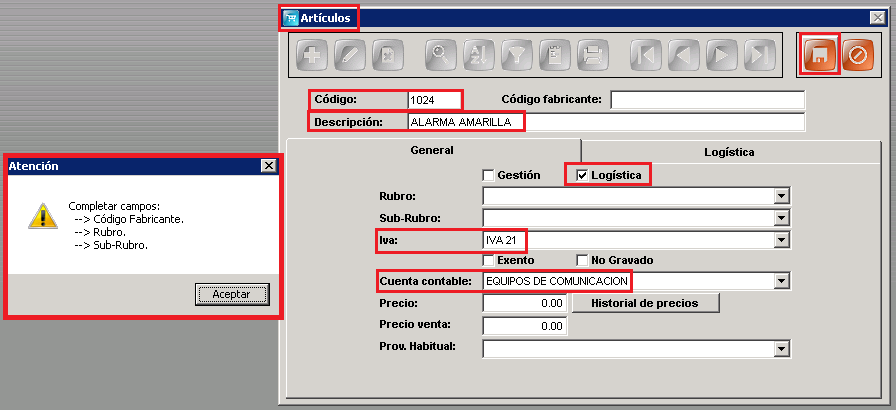Open the Cuenta contable dropdown arrow

[781, 281]
